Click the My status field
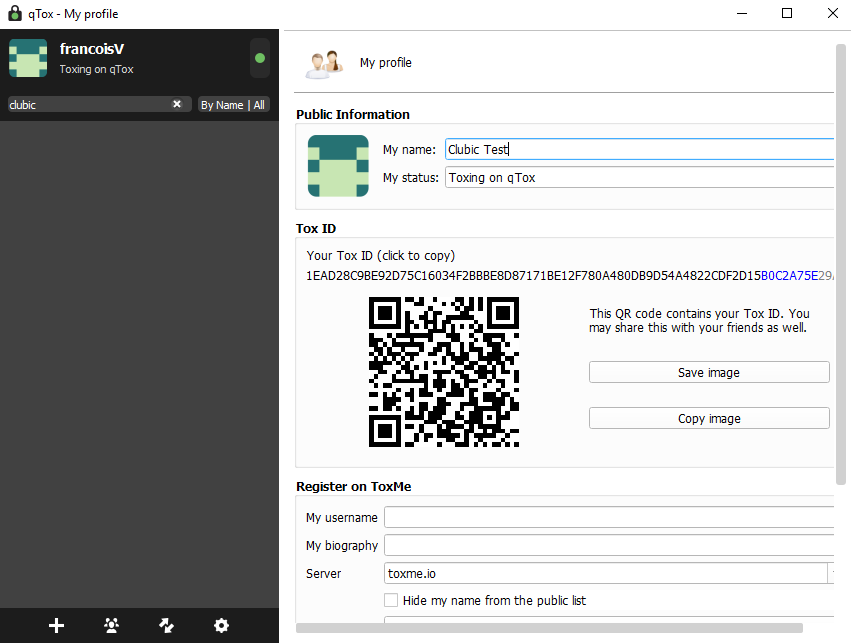856x643 pixels. [x=639, y=178]
